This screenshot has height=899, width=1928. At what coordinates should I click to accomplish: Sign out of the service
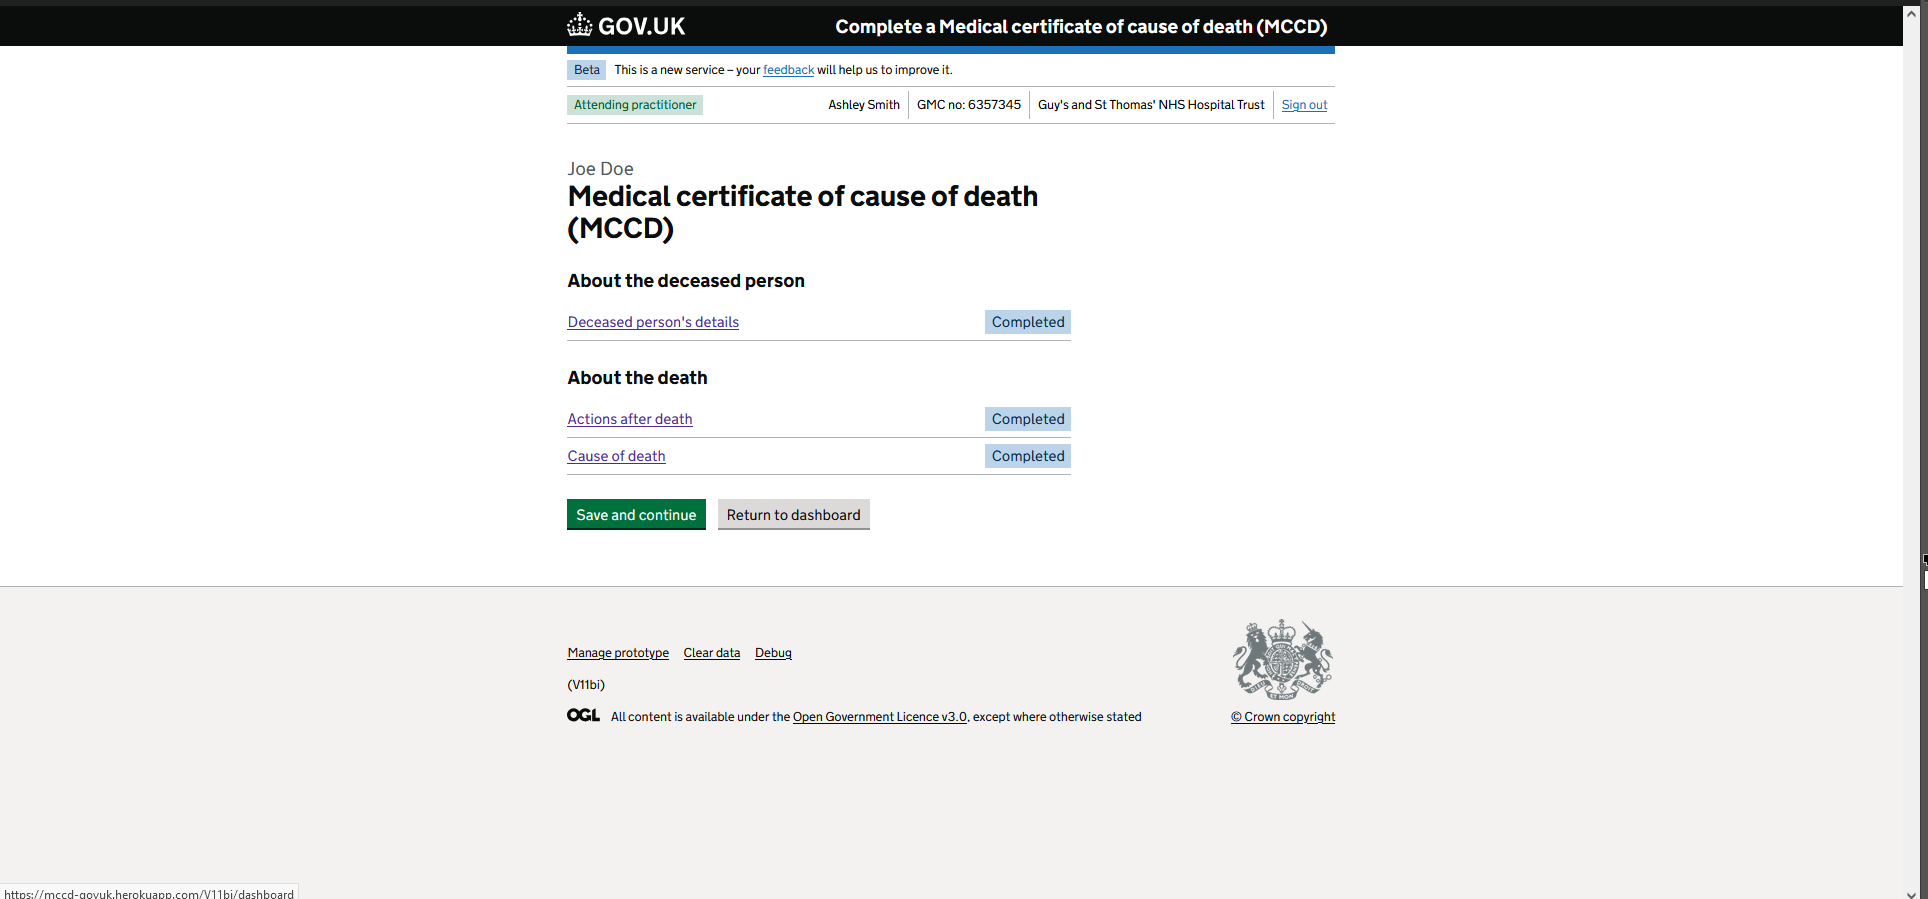[x=1304, y=105]
